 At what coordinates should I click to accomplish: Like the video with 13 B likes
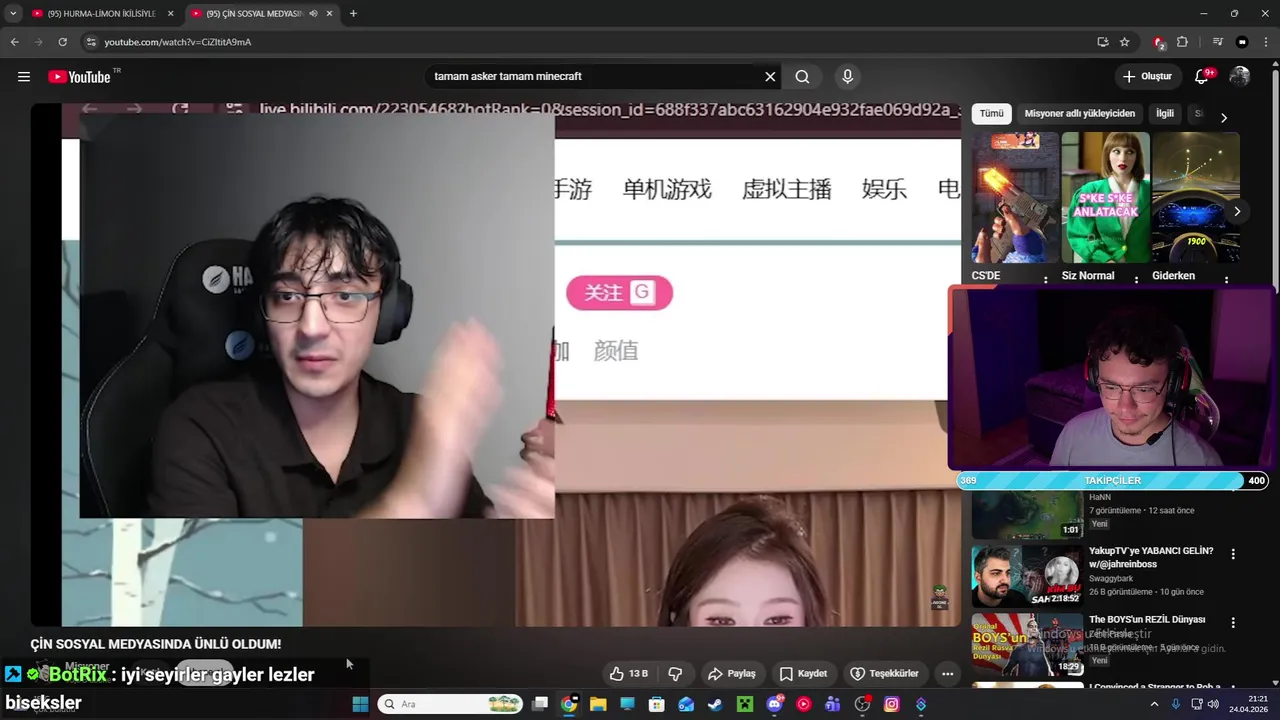click(x=629, y=674)
